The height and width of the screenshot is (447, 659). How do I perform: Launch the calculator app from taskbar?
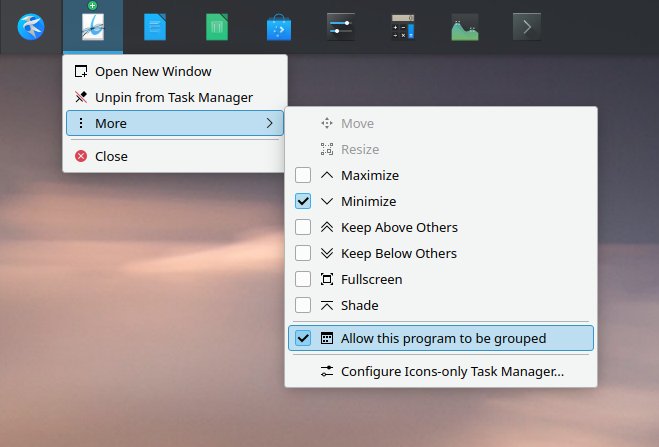[403, 27]
